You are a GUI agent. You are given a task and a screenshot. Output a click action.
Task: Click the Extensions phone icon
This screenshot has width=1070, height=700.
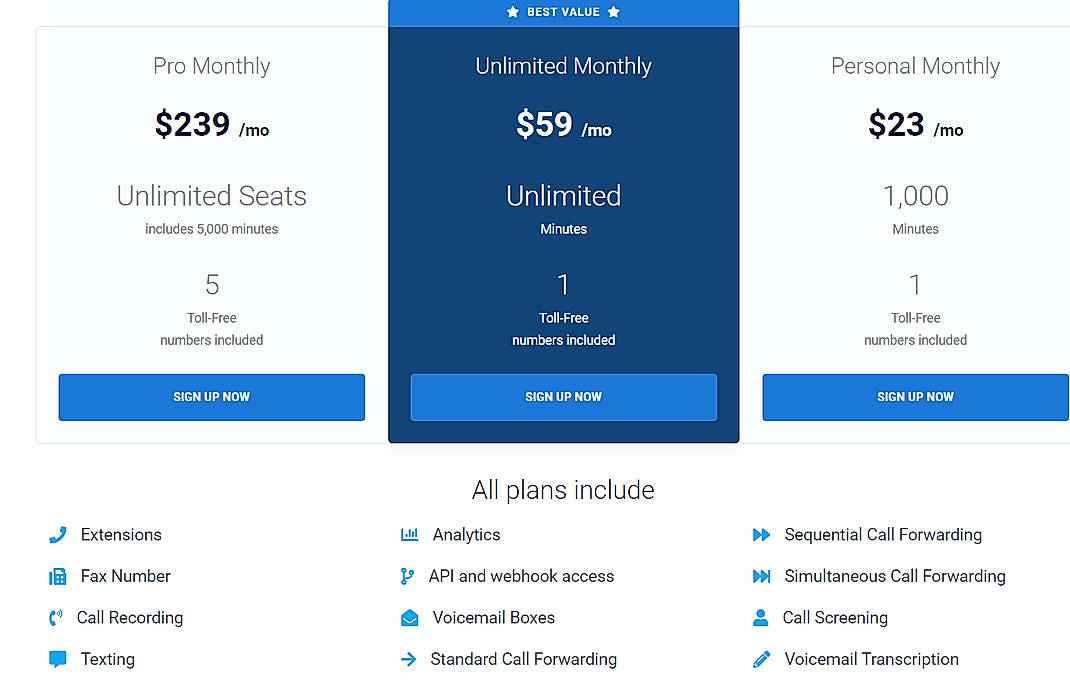point(57,534)
